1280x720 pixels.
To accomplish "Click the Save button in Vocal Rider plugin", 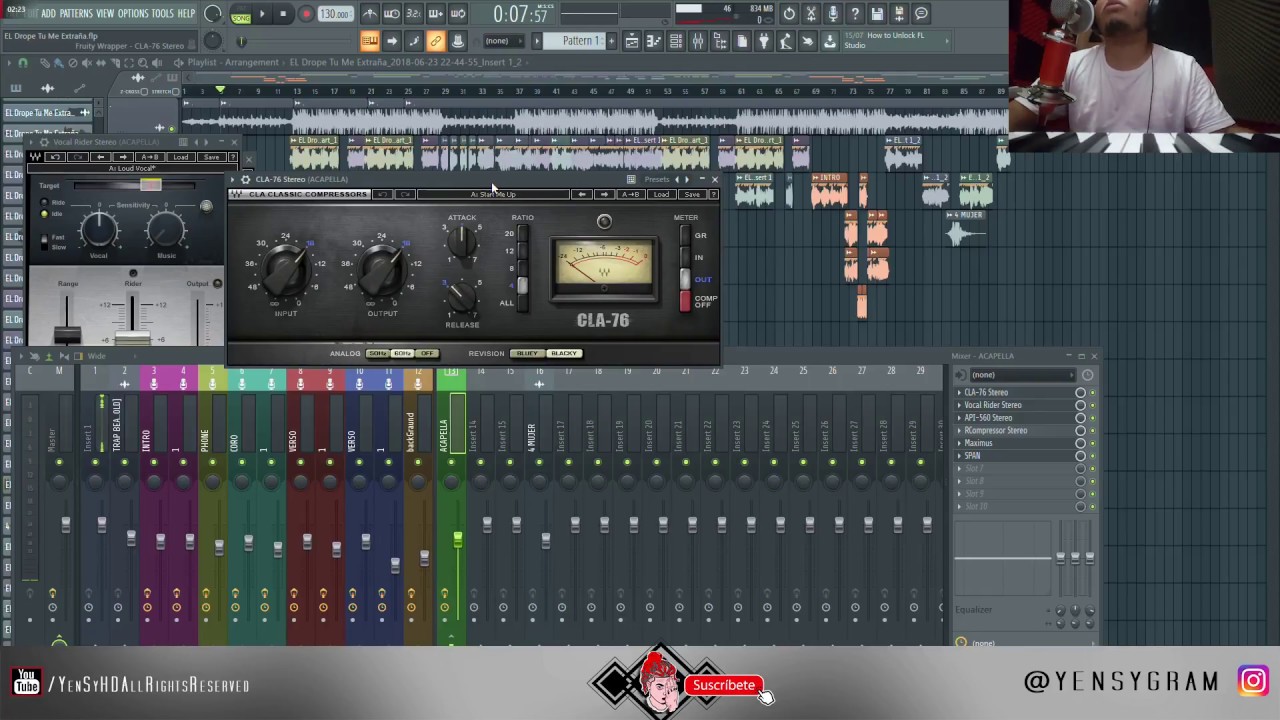I will tap(211, 157).
